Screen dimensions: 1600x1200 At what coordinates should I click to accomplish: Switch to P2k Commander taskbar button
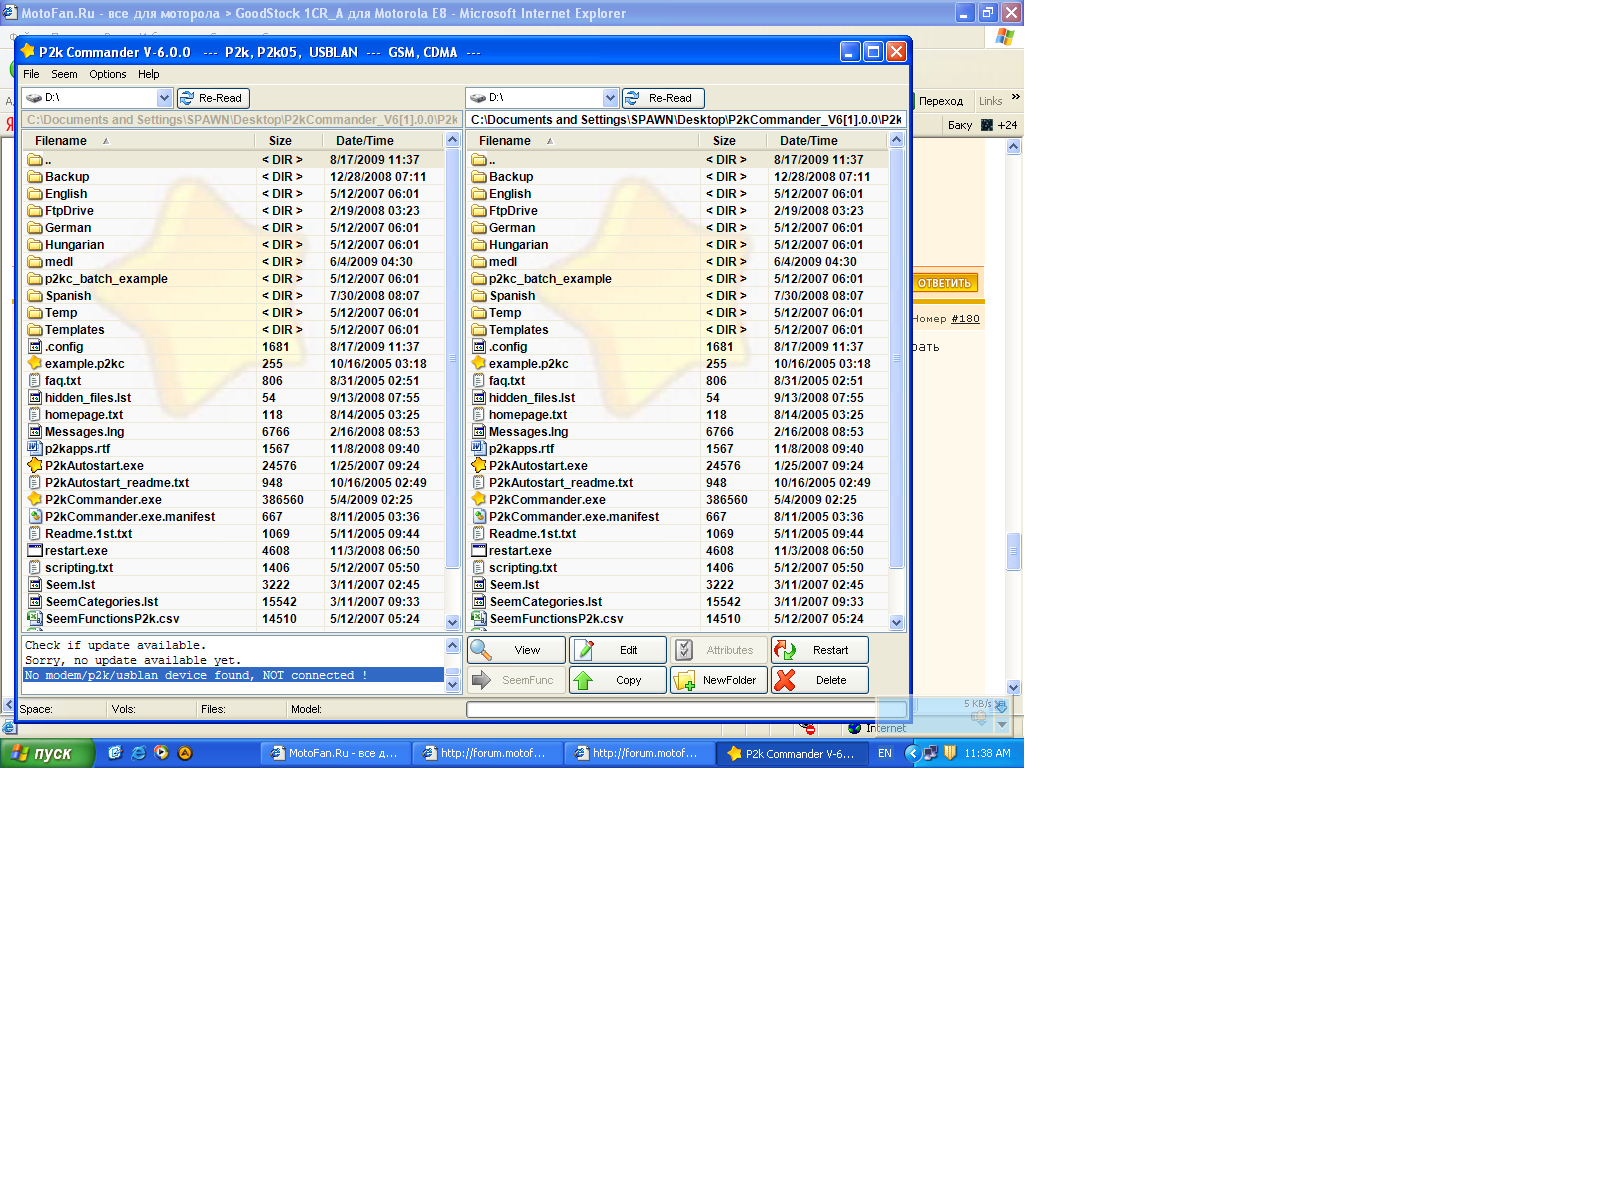pos(792,753)
